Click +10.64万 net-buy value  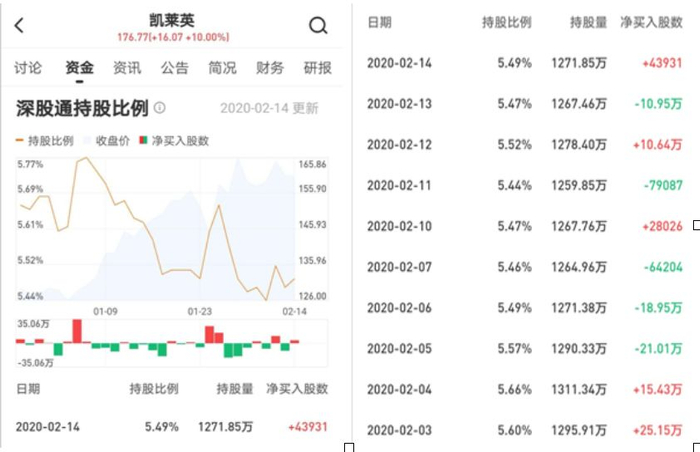pos(658,145)
